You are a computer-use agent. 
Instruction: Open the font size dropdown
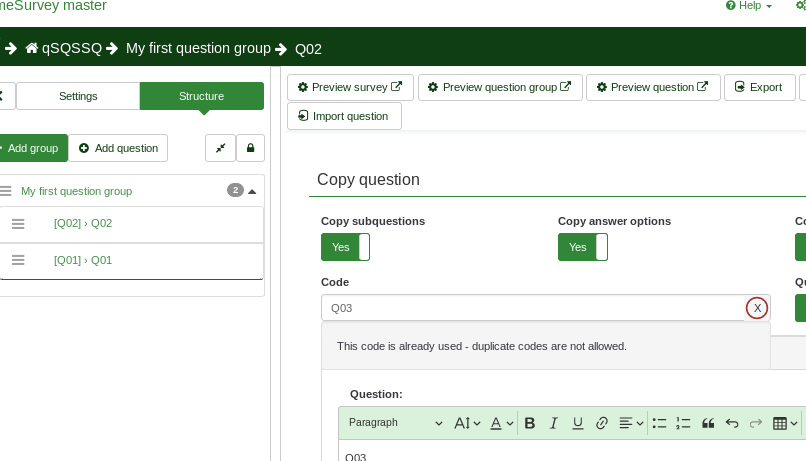[x=467, y=423]
